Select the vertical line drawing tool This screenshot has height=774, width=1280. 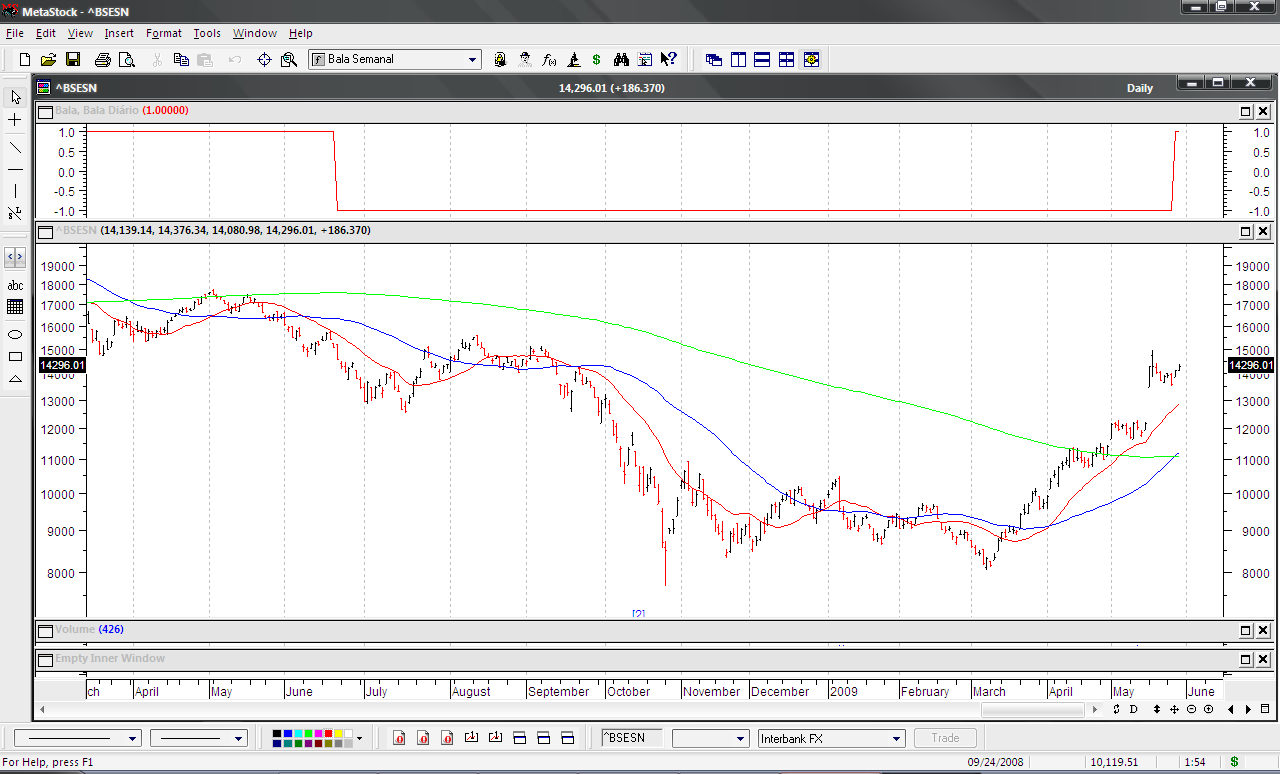click(15, 191)
